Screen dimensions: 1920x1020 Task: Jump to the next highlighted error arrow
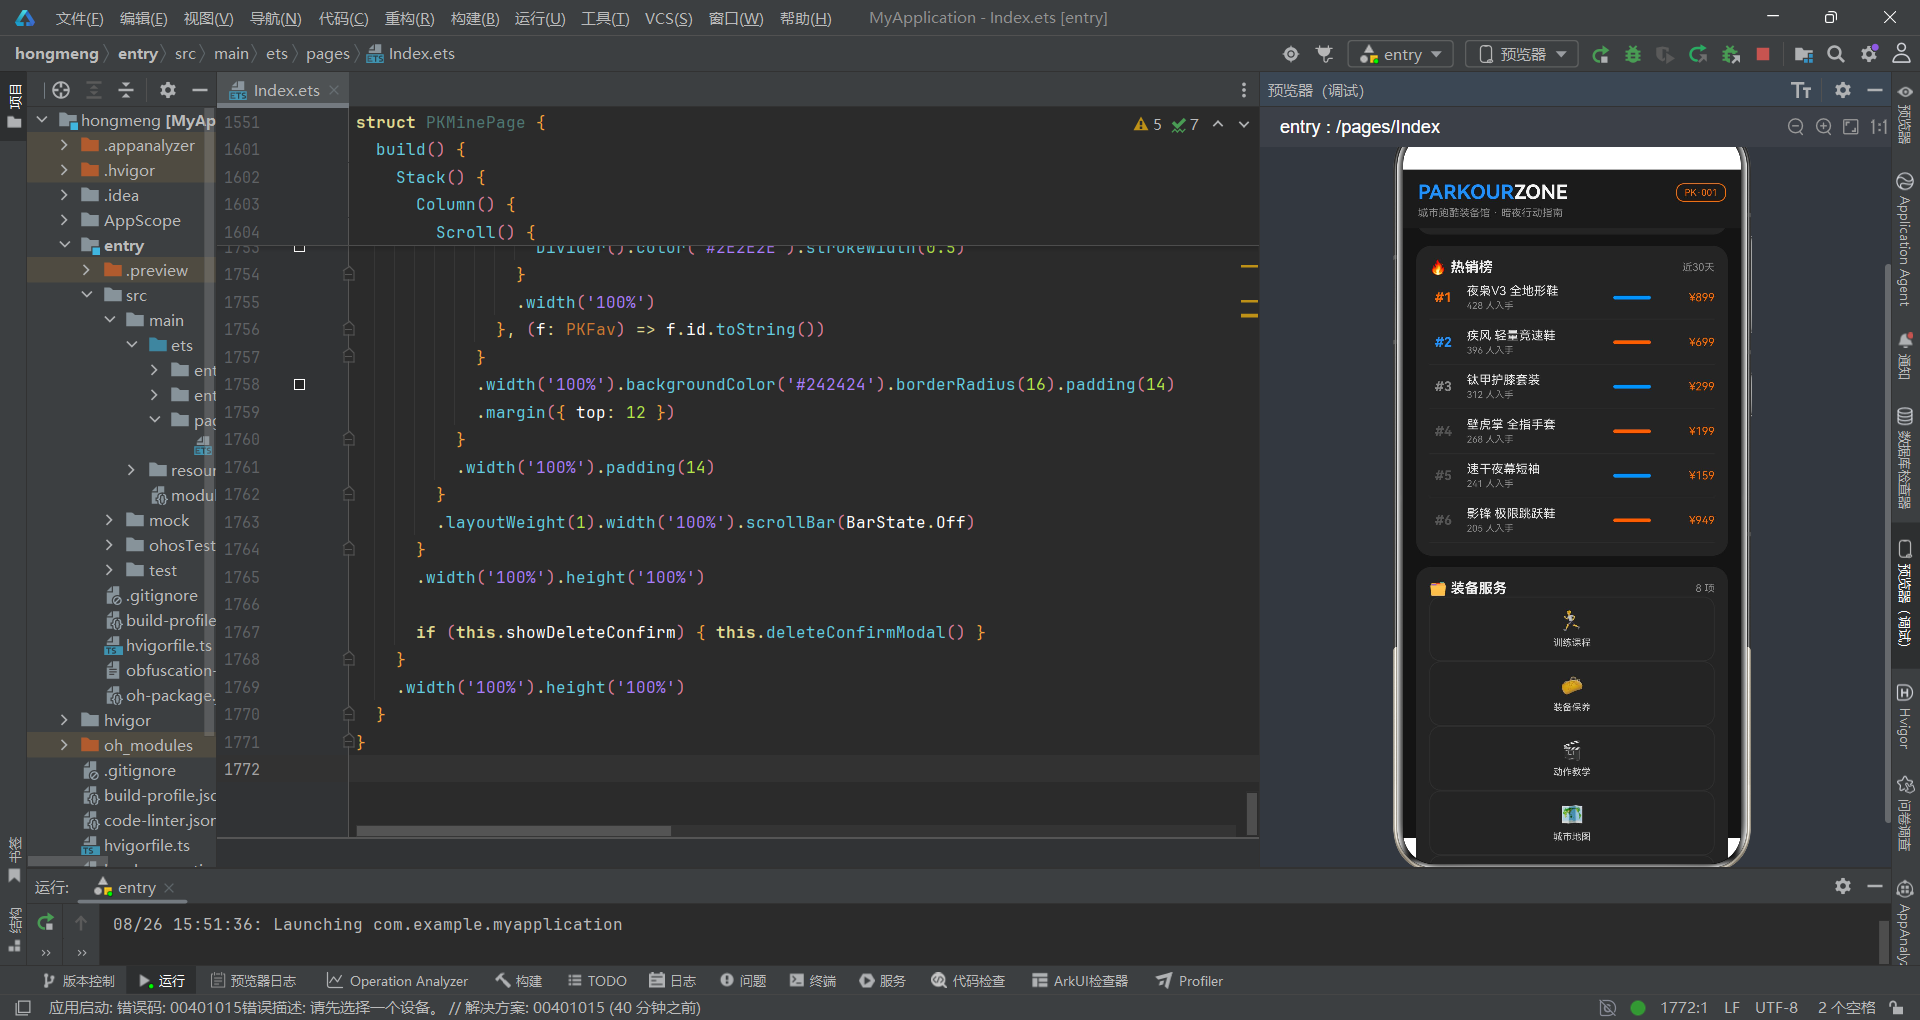1244,124
